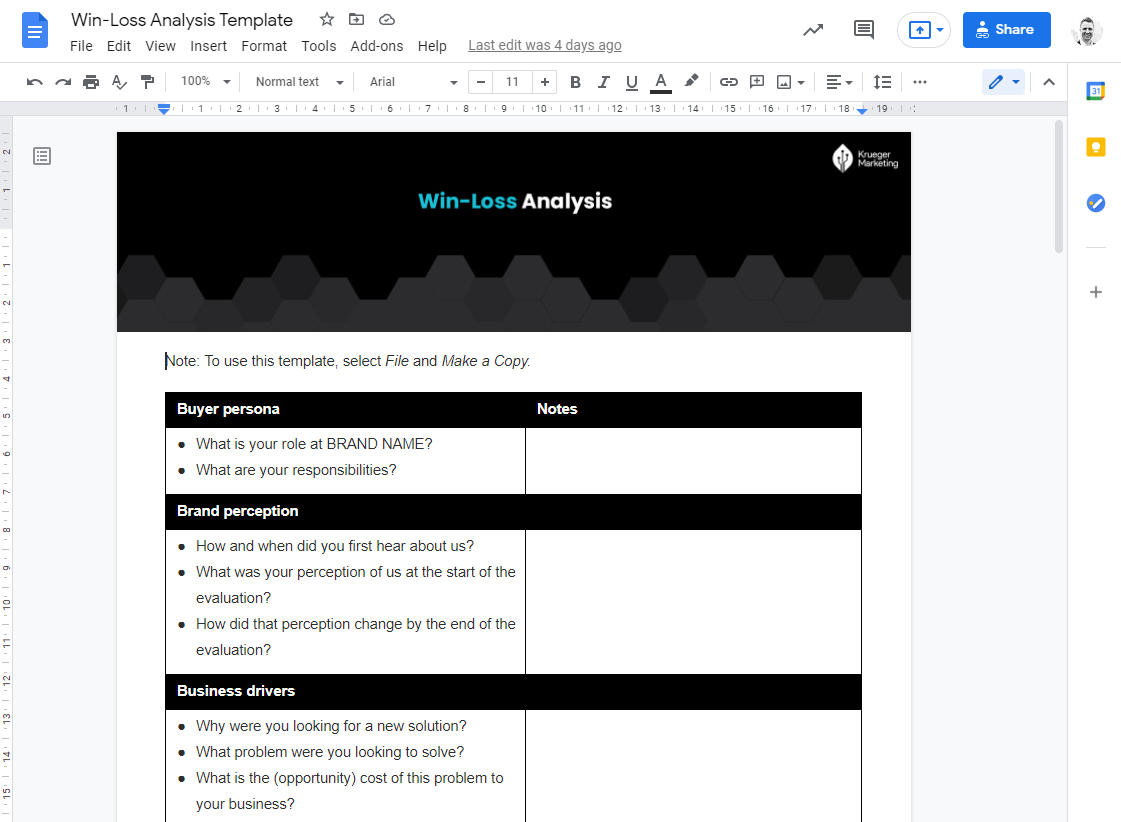The height and width of the screenshot is (822, 1121).
Task: Activate the paint format tool
Action: click(147, 82)
